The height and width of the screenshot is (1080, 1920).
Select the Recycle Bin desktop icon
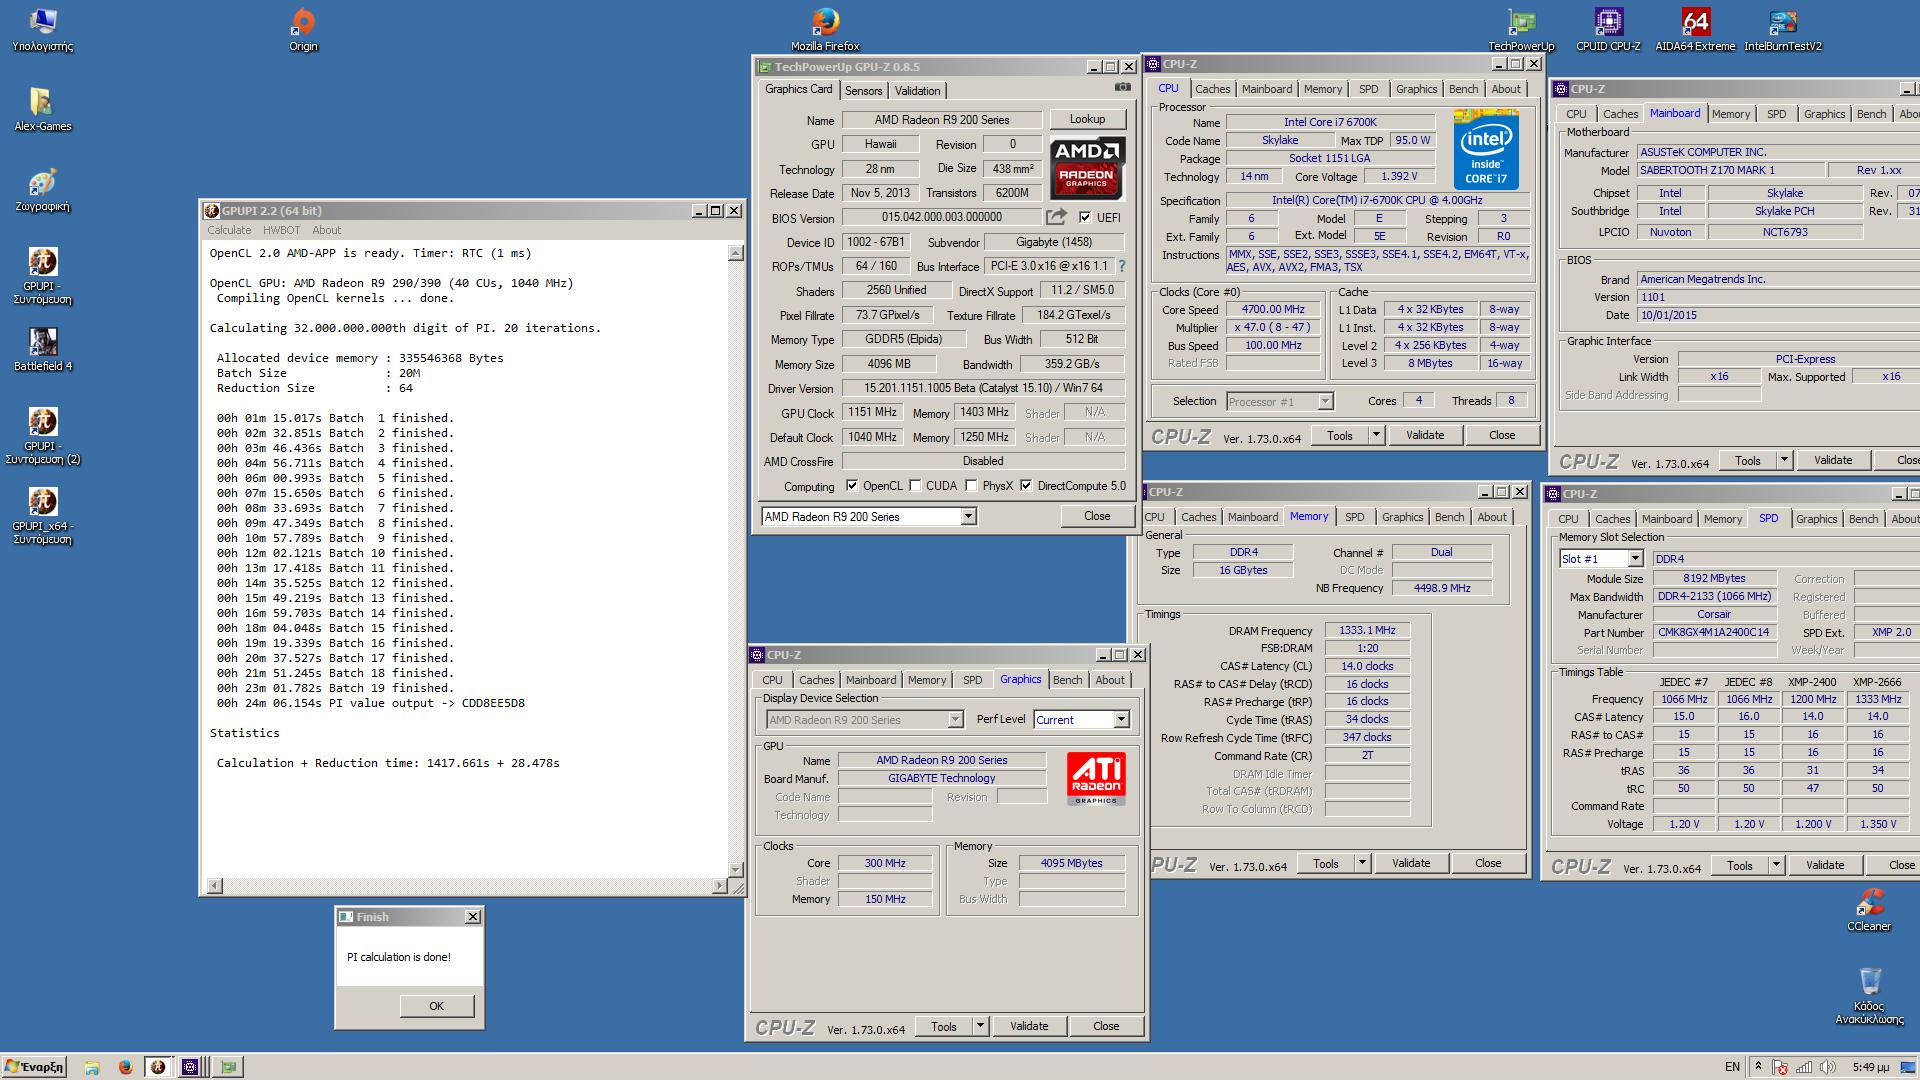pyautogui.click(x=1869, y=995)
